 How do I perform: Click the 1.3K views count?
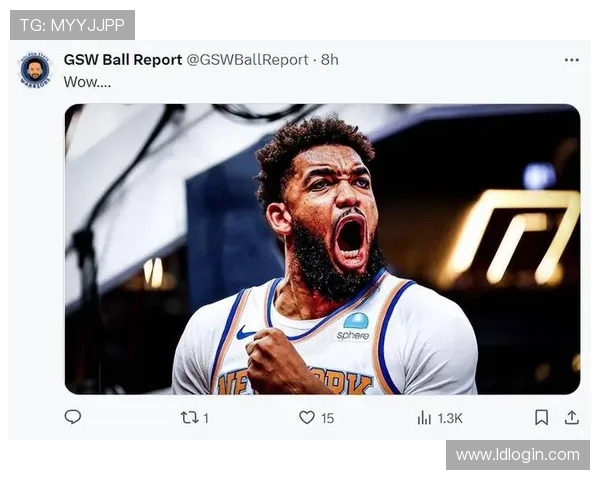pos(450,418)
